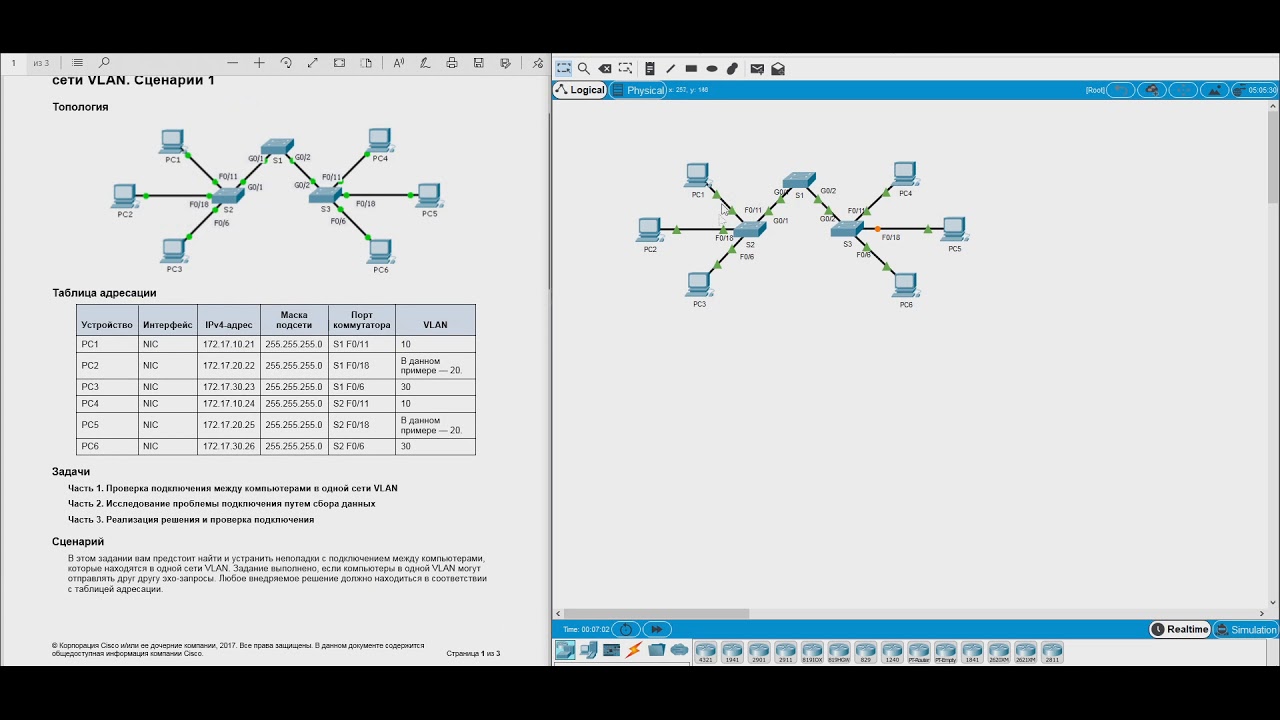Click the Move Object button in blue bar
Viewport: 1280px width, 720px height.
click(1184, 90)
